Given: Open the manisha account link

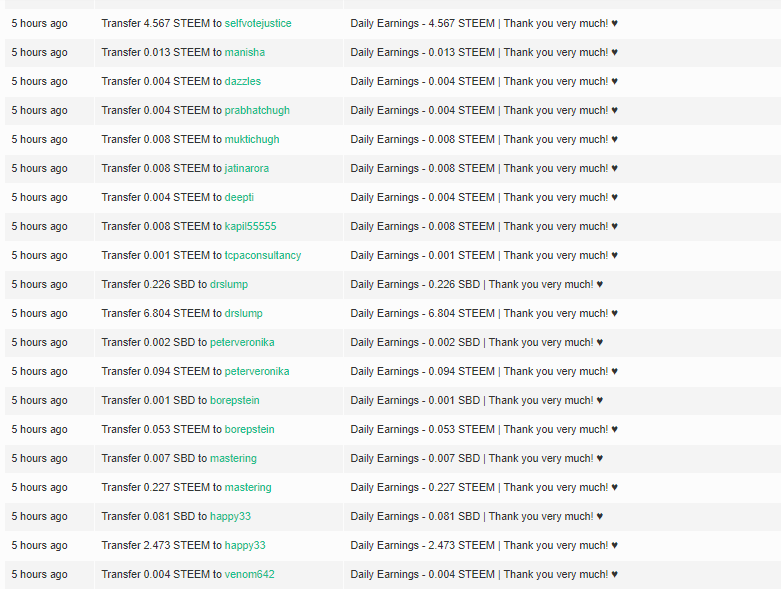Looking at the screenshot, I should click(245, 52).
